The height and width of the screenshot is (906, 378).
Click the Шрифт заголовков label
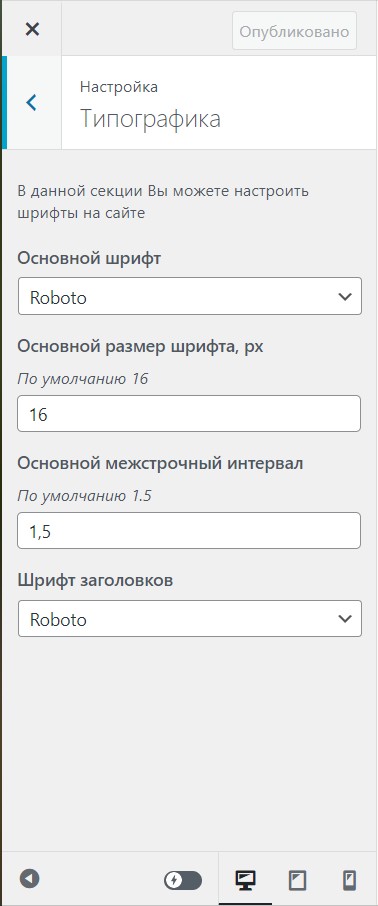click(95, 581)
